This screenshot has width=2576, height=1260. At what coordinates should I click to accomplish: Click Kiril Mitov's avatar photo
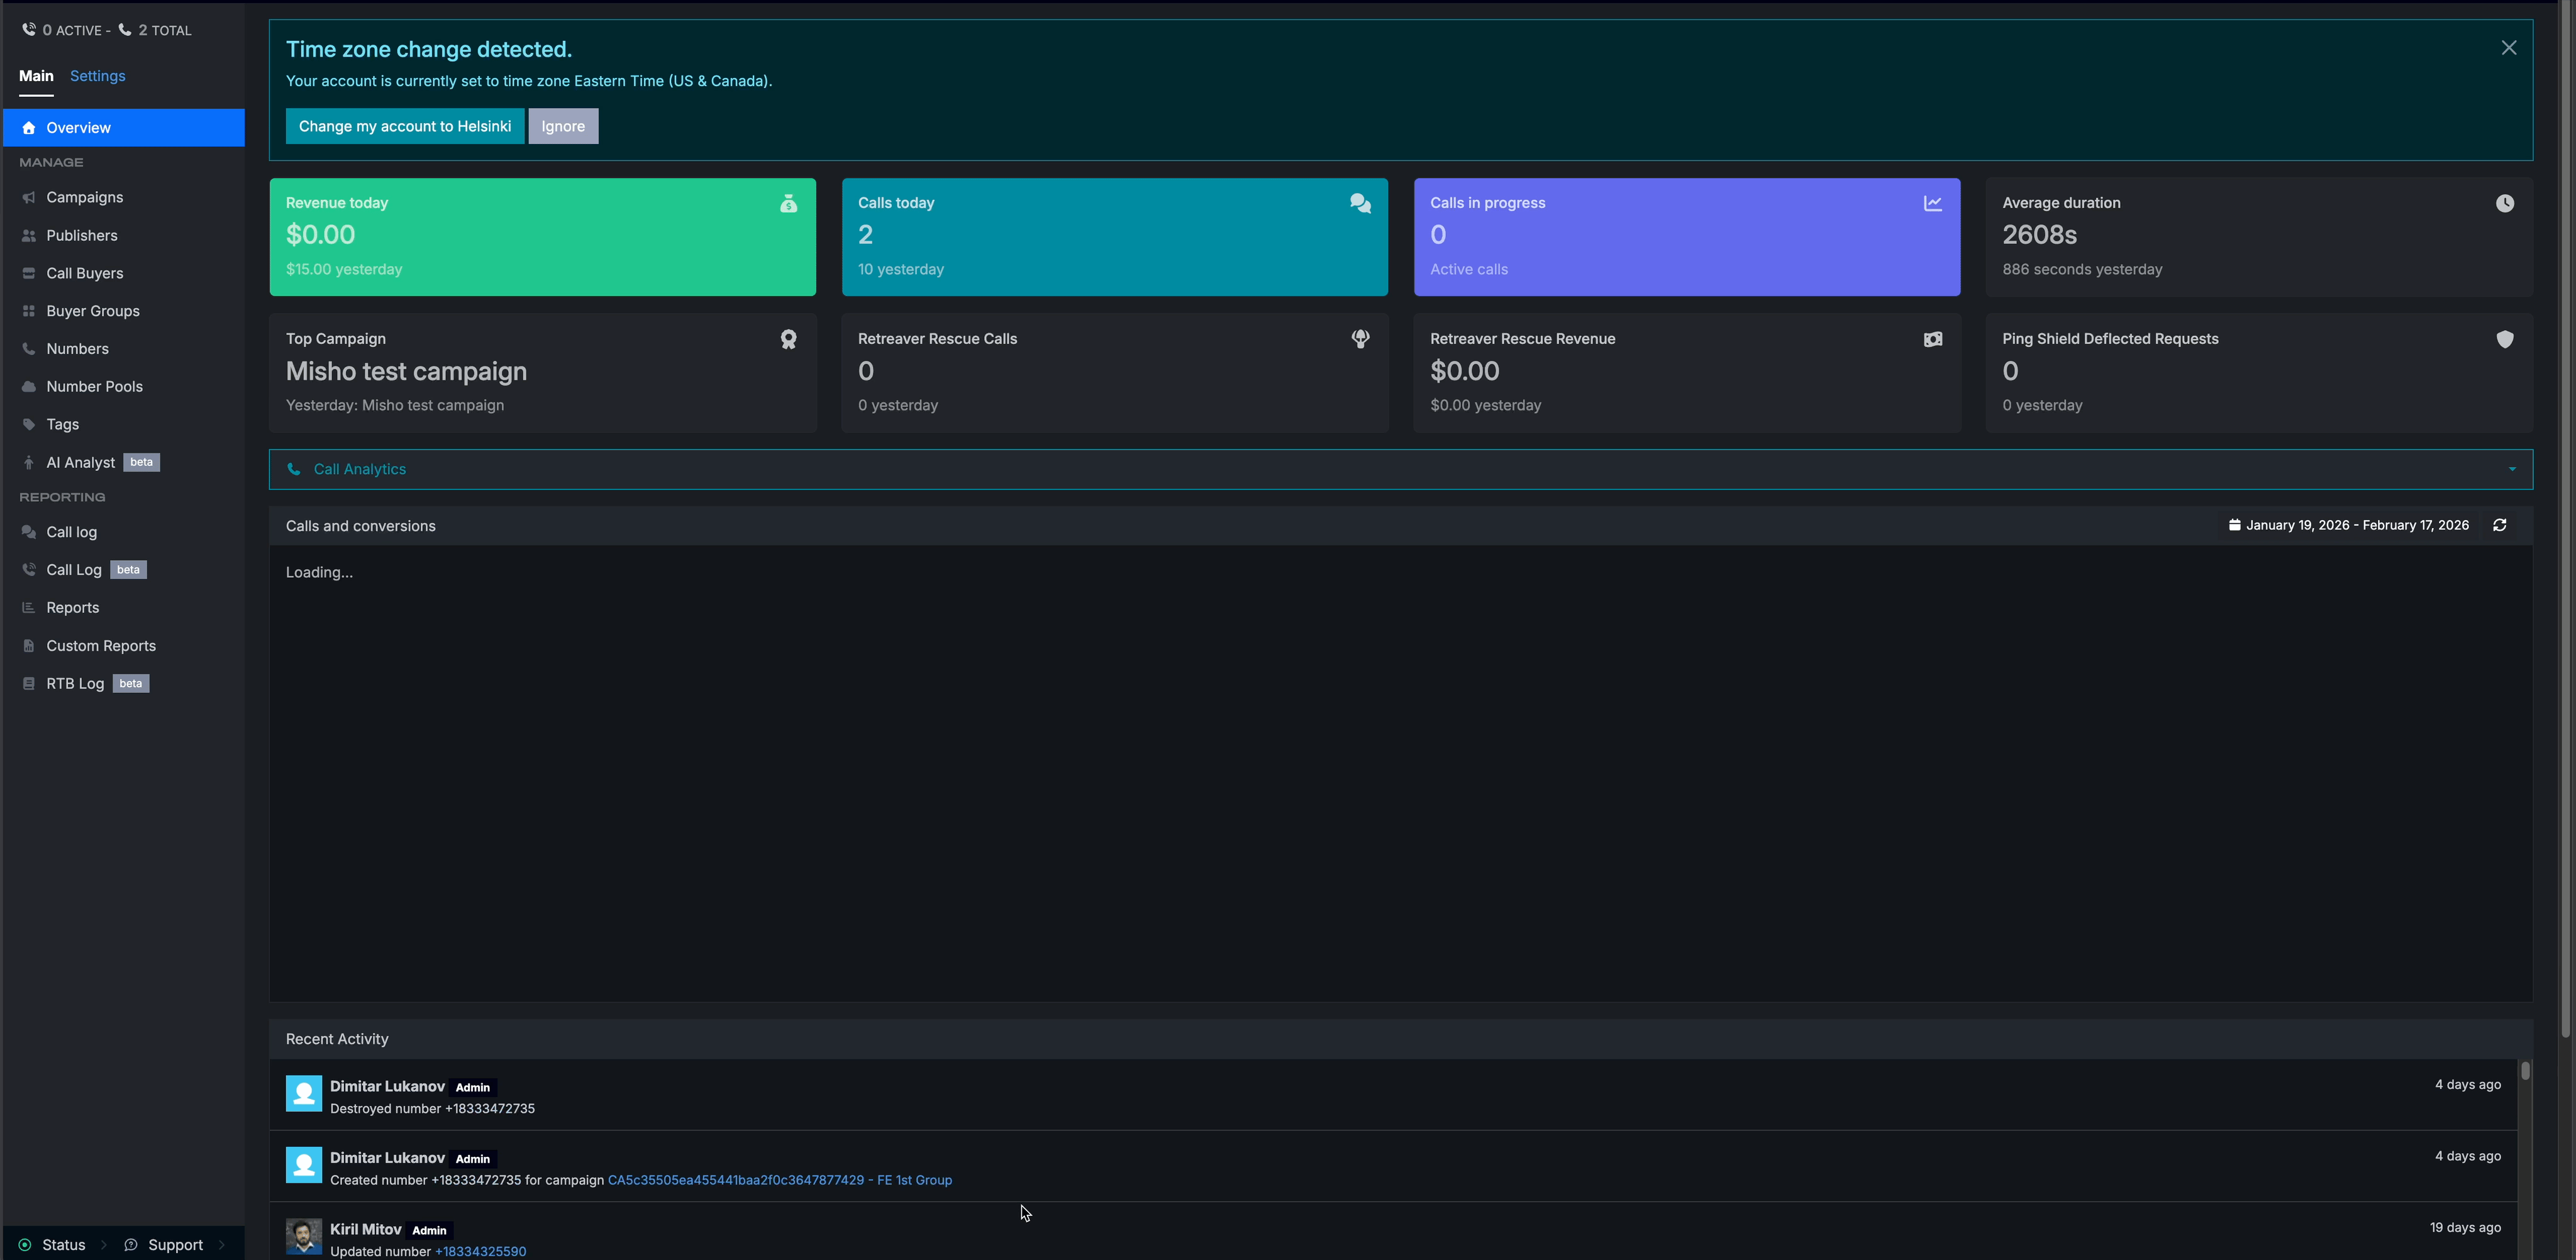pos(304,1237)
